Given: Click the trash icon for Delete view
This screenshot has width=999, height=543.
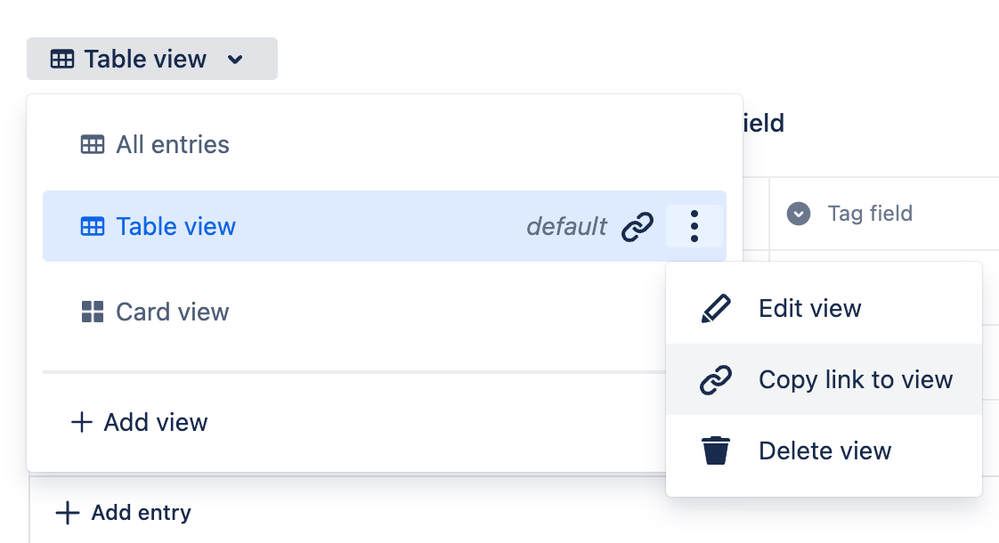Looking at the screenshot, I should point(715,451).
